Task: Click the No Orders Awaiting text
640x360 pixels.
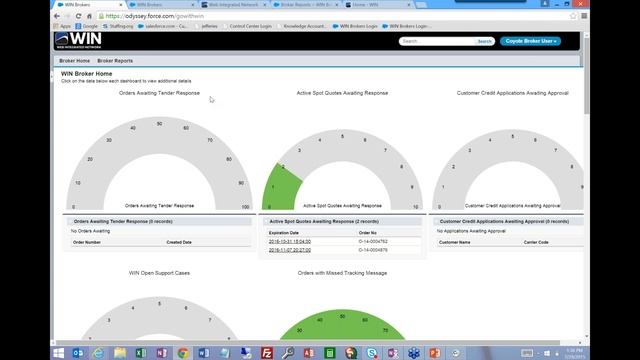Action: click(90, 231)
